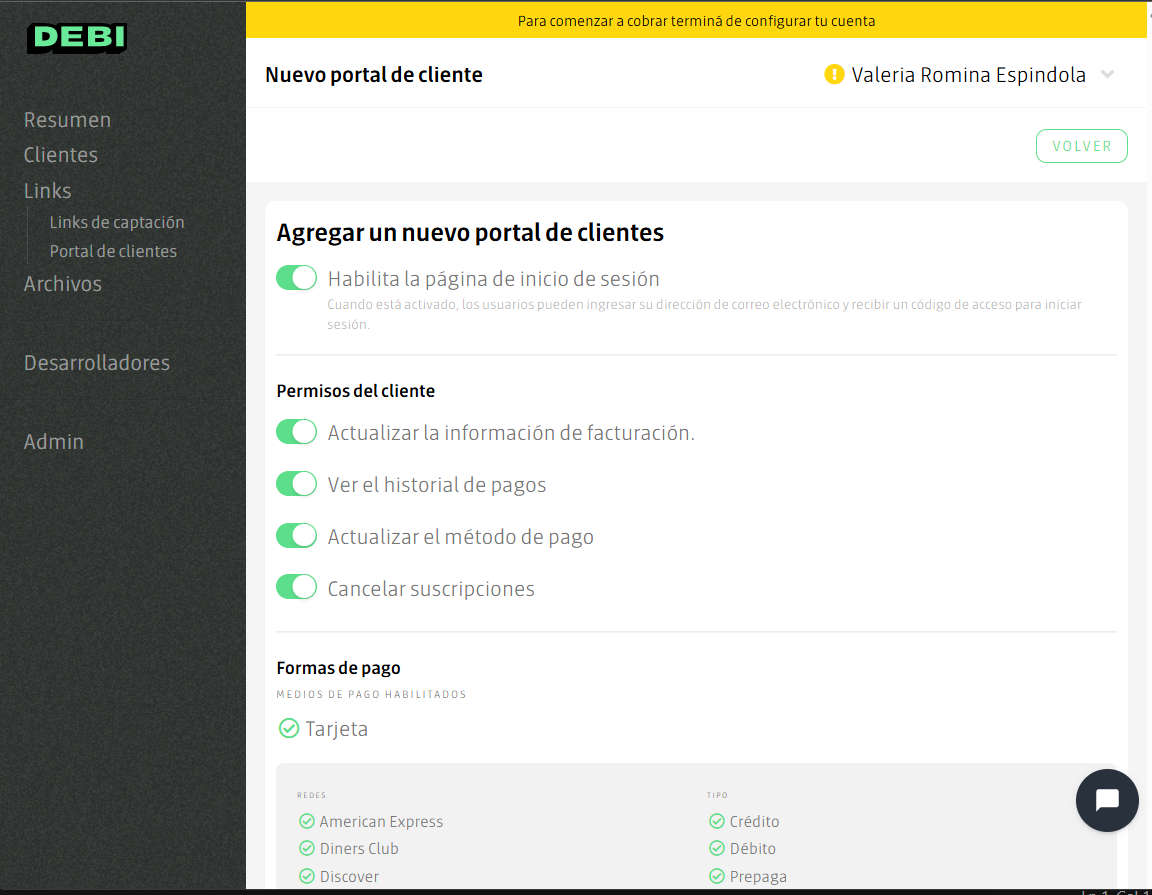Click the VOLVER button

click(x=1081, y=145)
